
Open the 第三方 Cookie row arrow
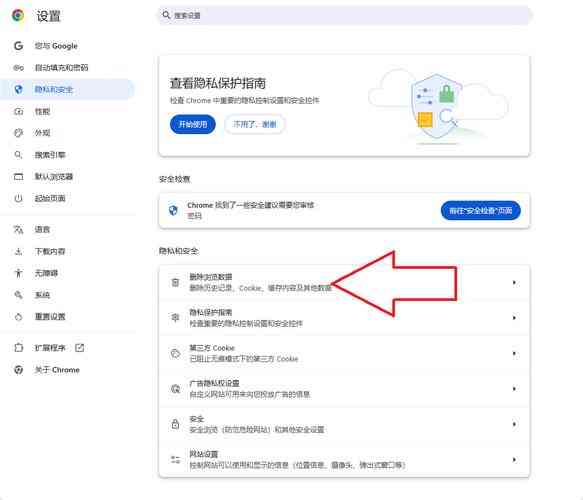click(514, 353)
